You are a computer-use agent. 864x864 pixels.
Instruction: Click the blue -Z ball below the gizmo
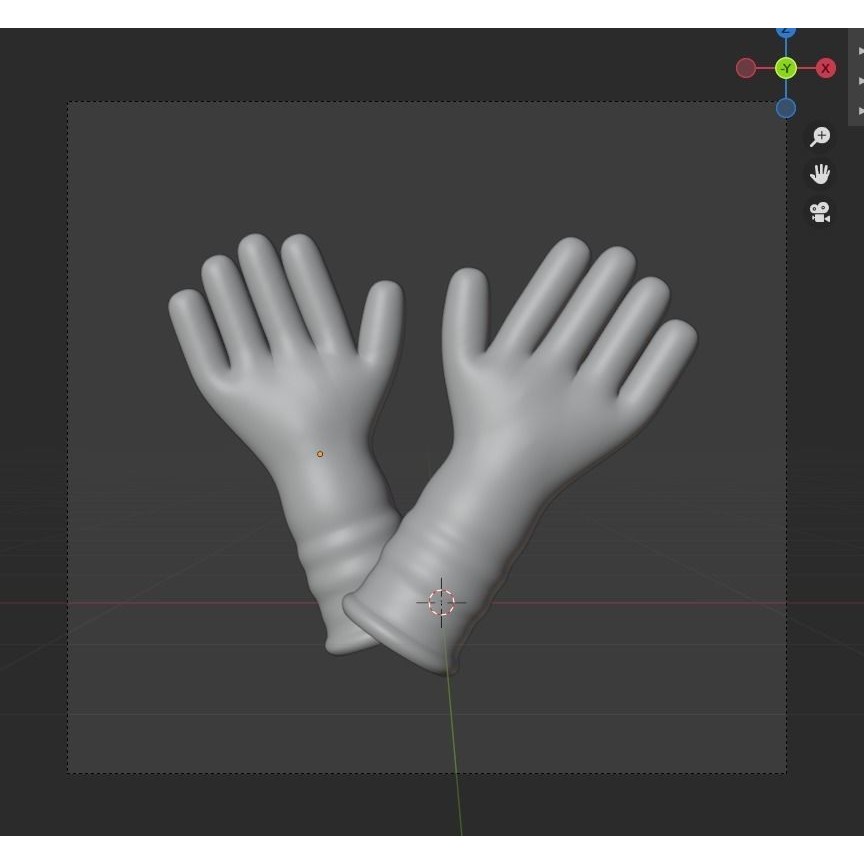click(786, 107)
